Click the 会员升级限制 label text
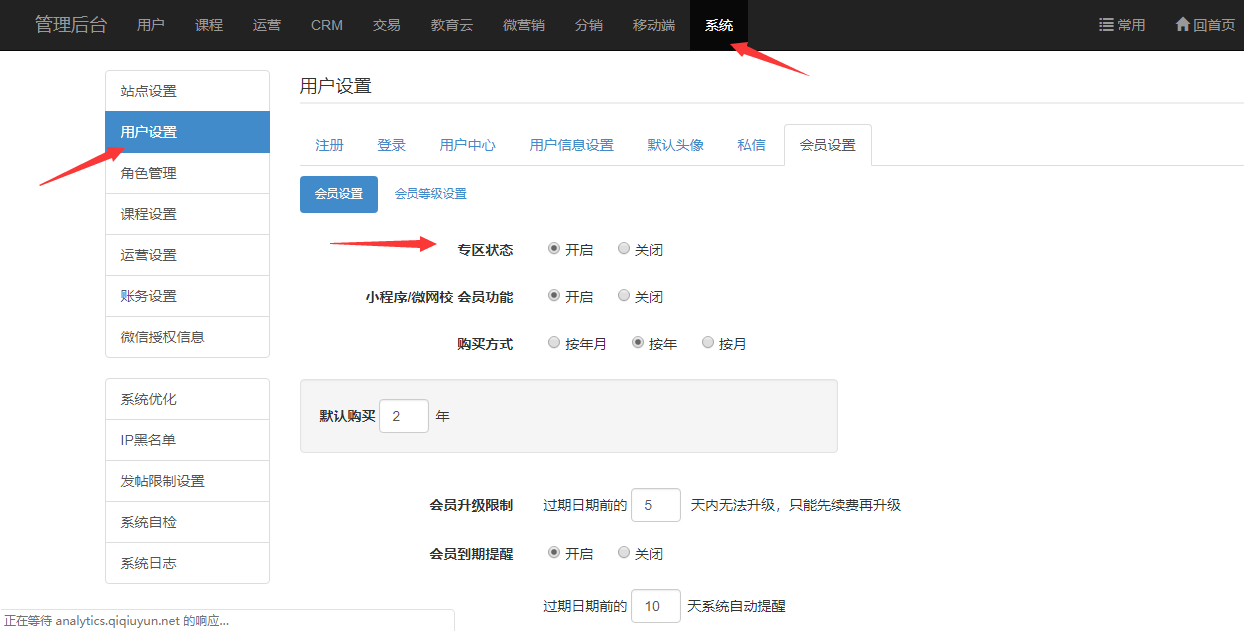Image resolution: width=1244 pixels, height=632 pixels. pyautogui.click(x=471, y=505)
